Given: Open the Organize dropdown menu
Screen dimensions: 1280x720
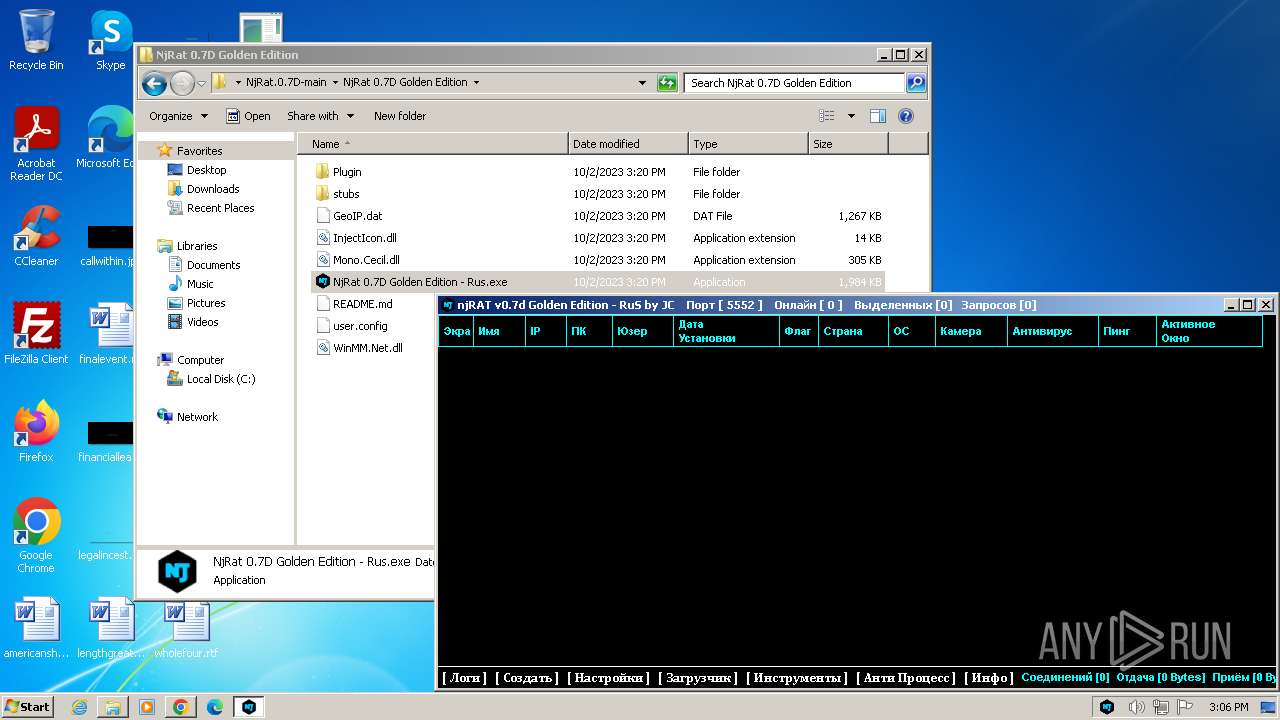Looking at the screenshot, I should [x=179, y=116].
